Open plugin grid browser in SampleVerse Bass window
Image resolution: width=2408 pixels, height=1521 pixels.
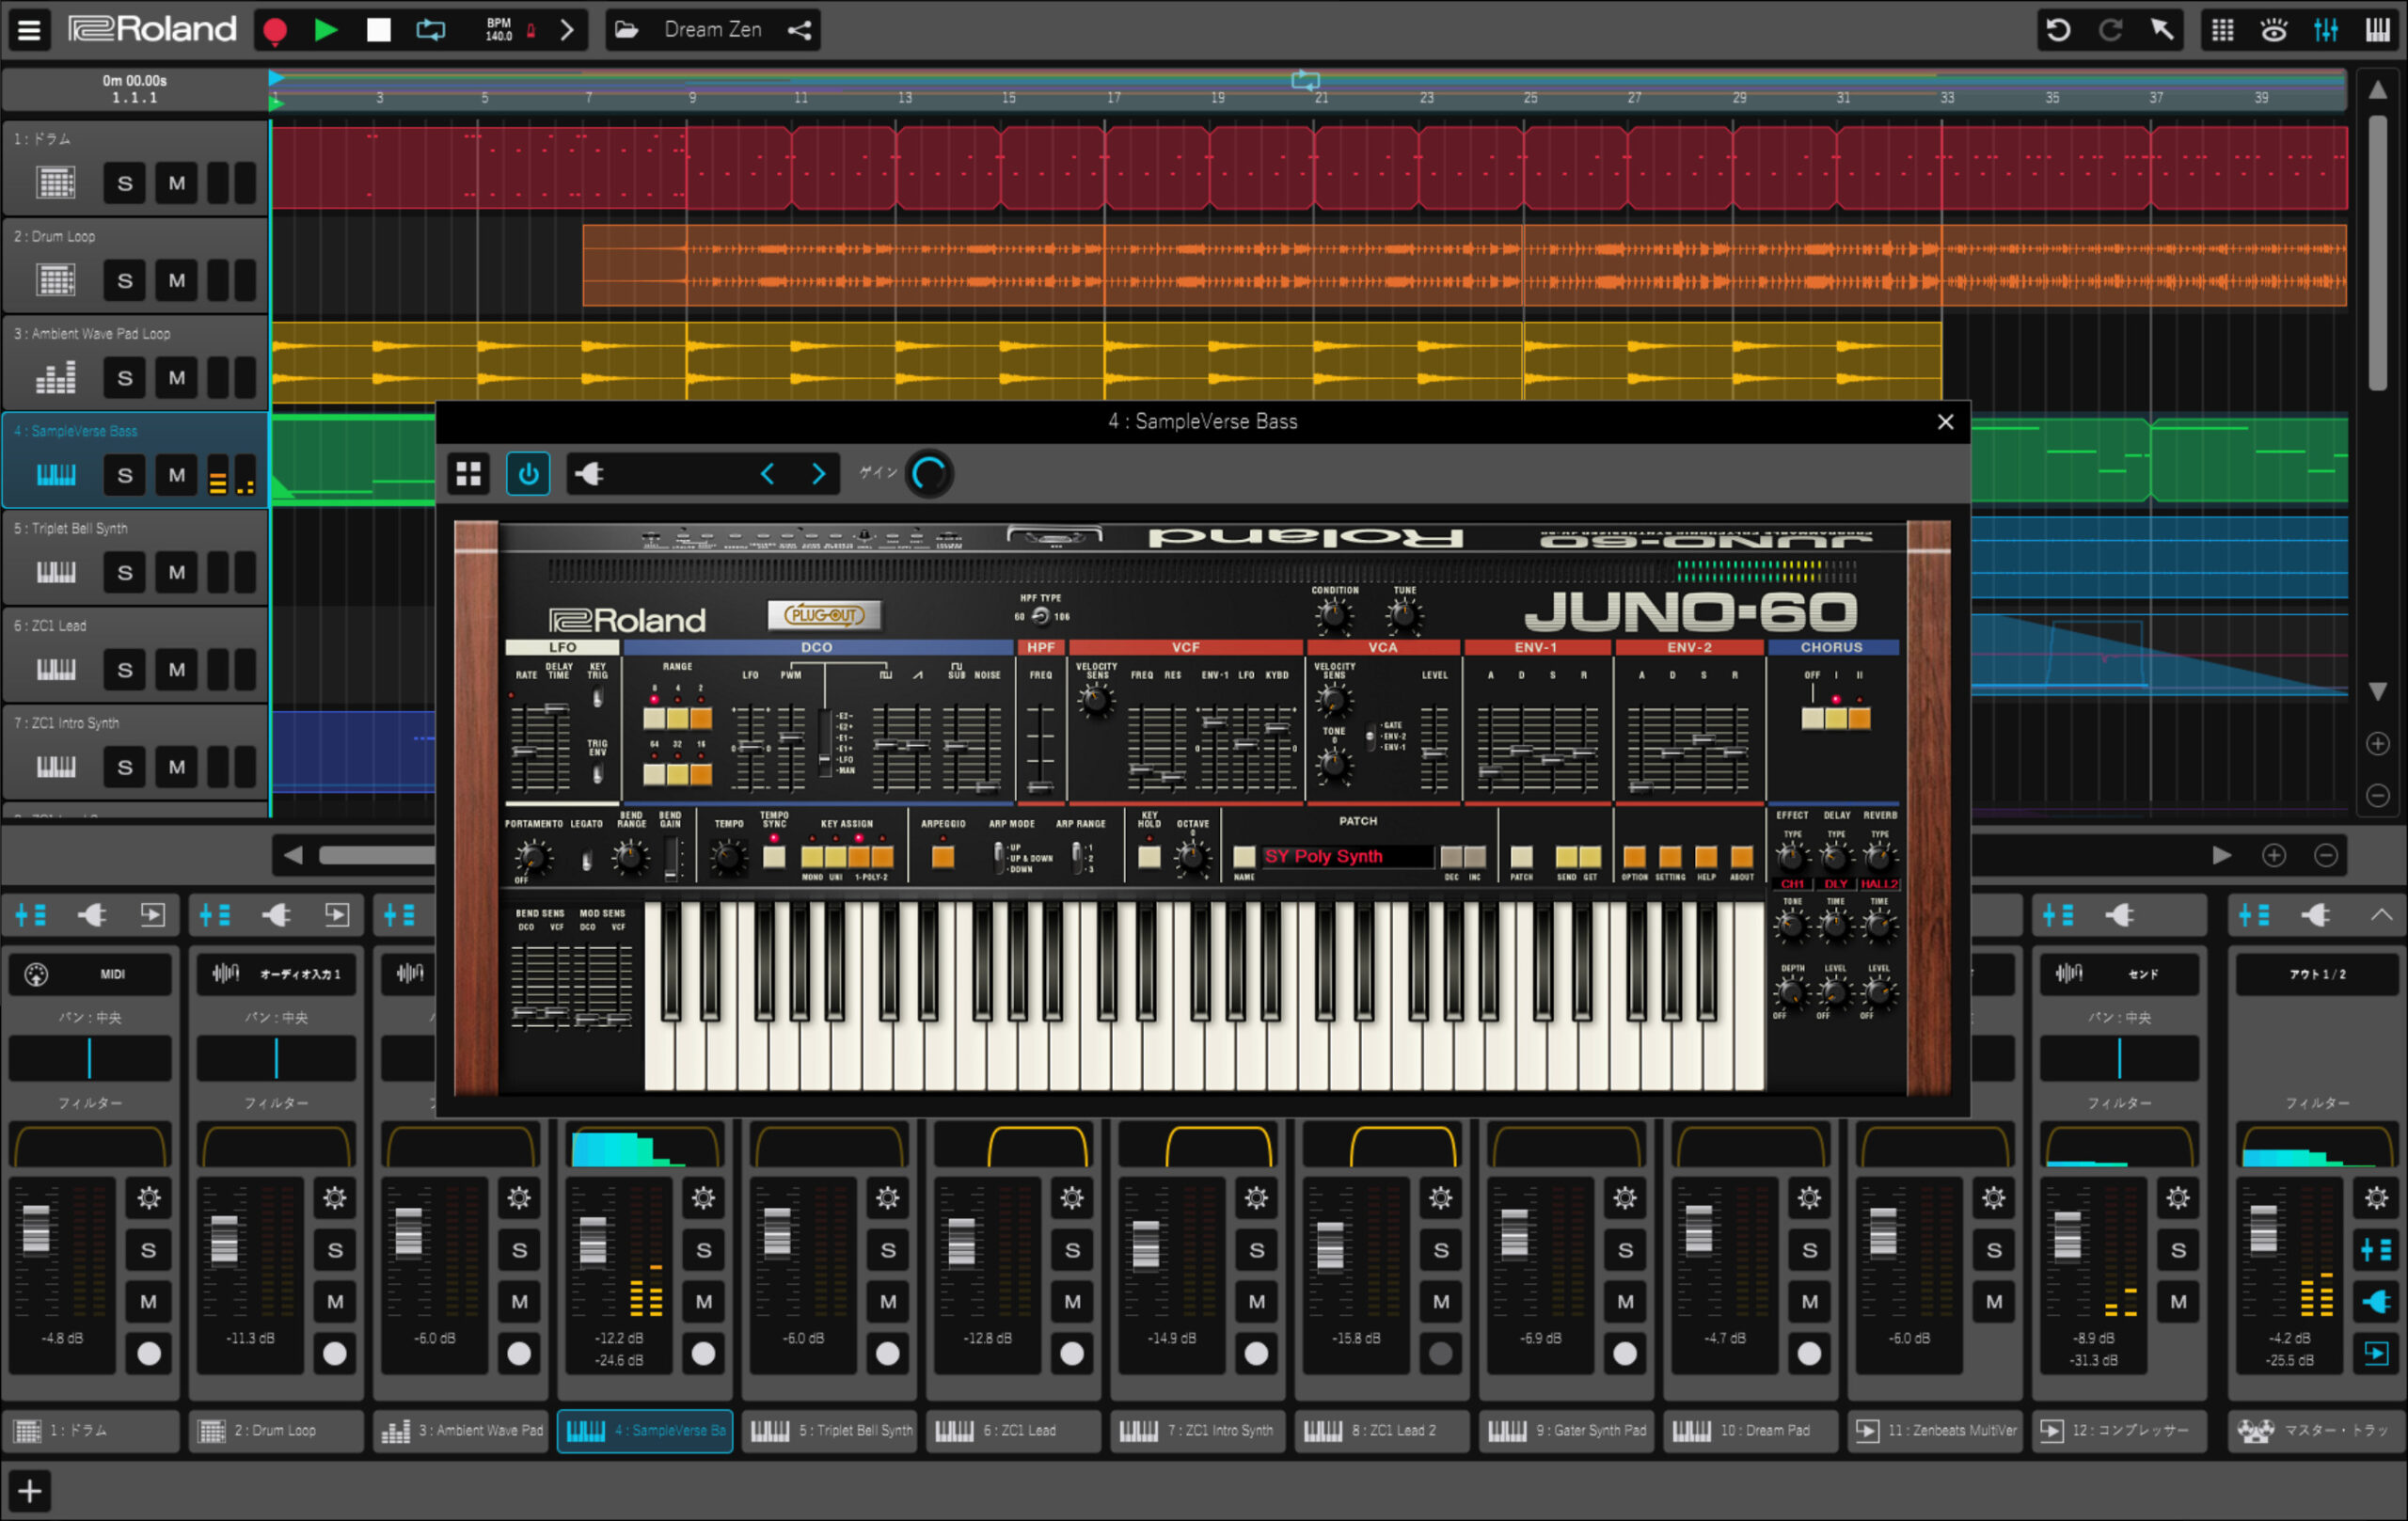(469, 473)
